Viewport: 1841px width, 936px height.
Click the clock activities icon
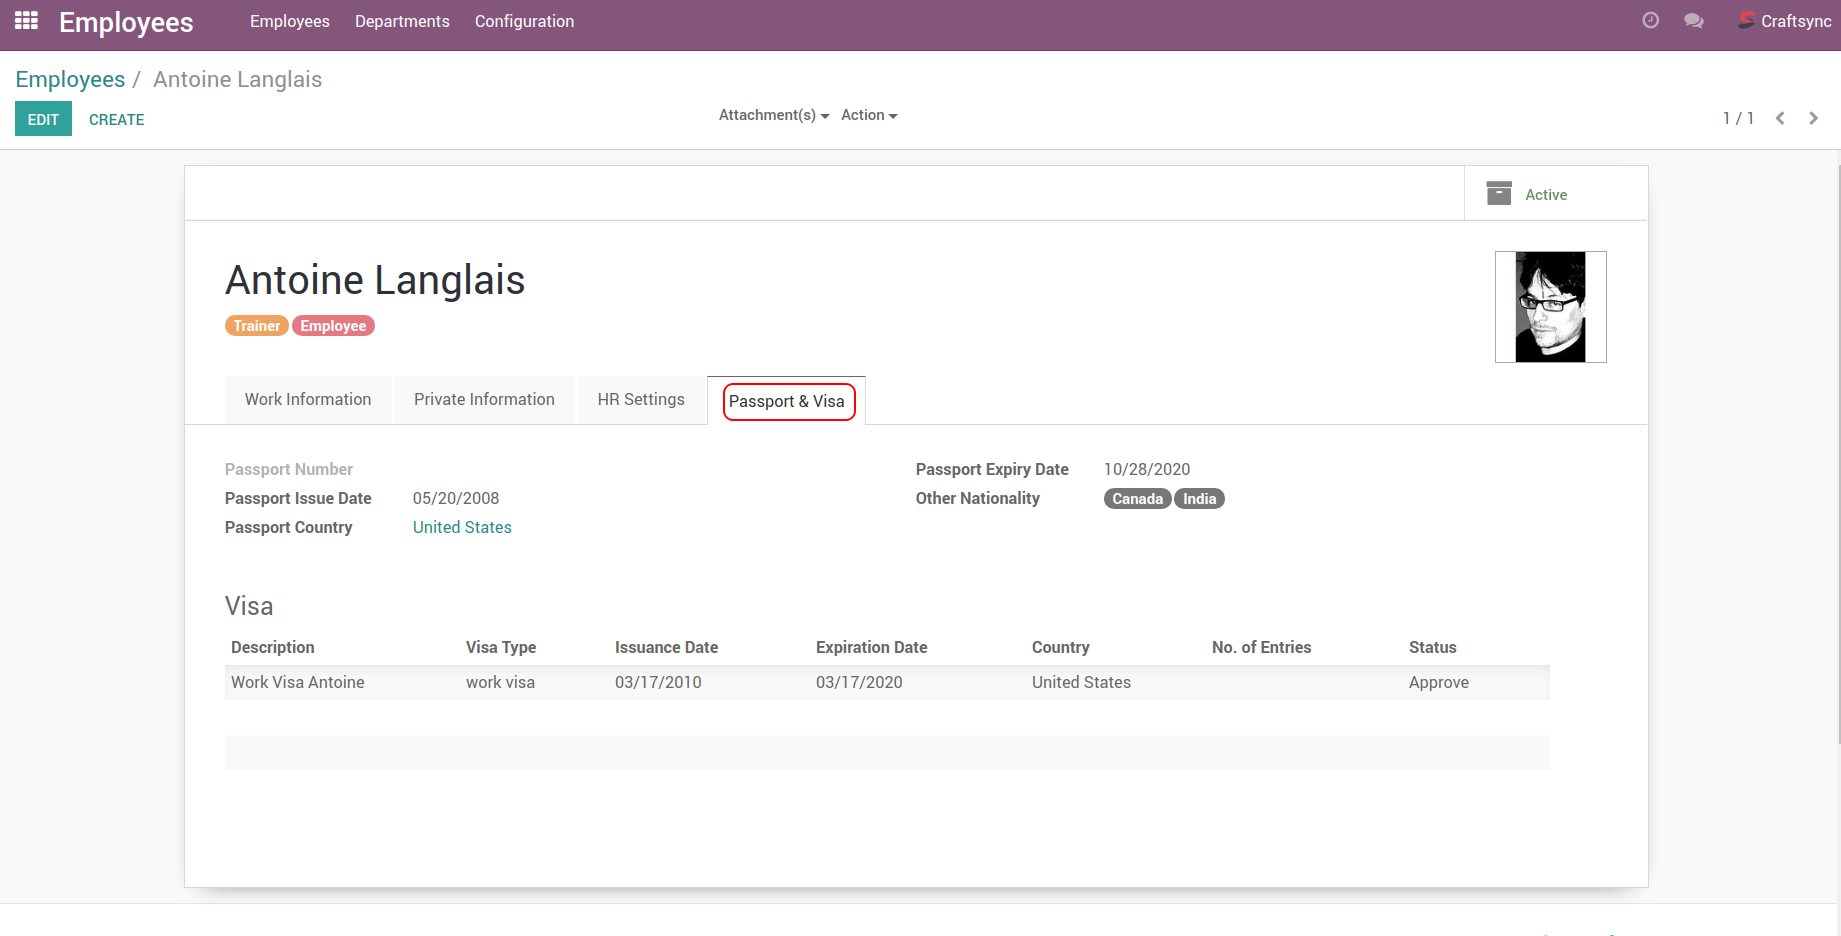pos(1650,21)
